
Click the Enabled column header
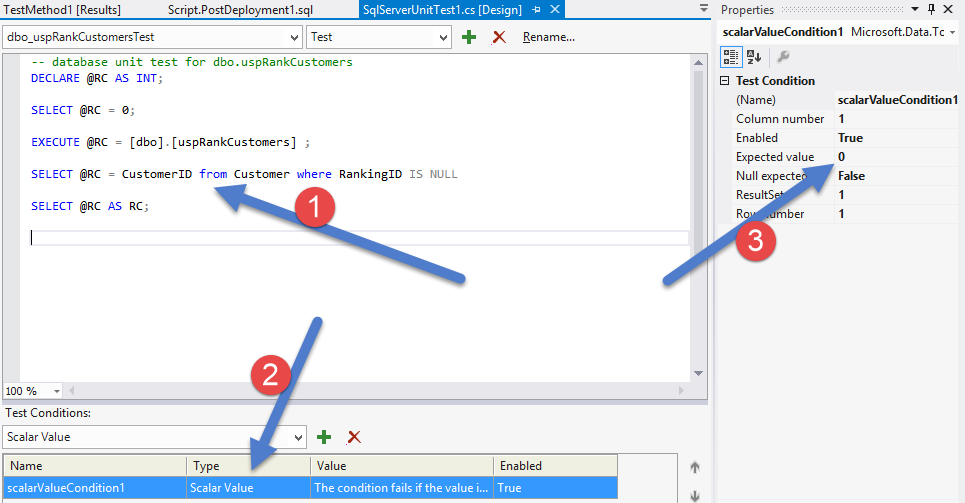(x=555, y=466)
